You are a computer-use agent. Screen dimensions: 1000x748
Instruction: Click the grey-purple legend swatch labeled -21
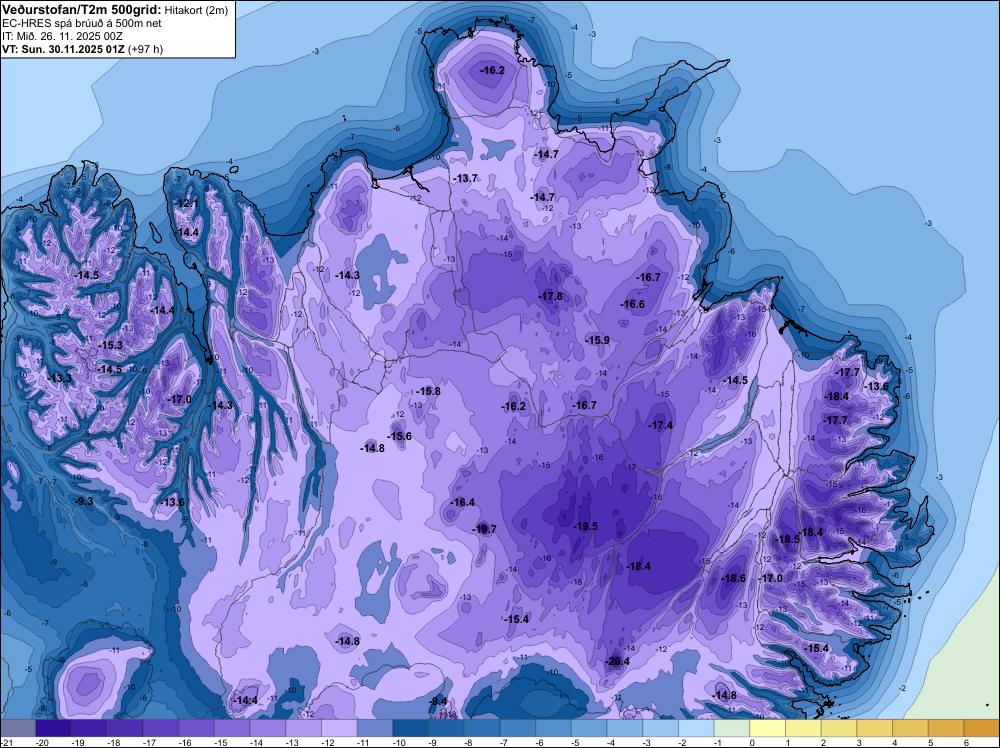(x=18, y=728)
